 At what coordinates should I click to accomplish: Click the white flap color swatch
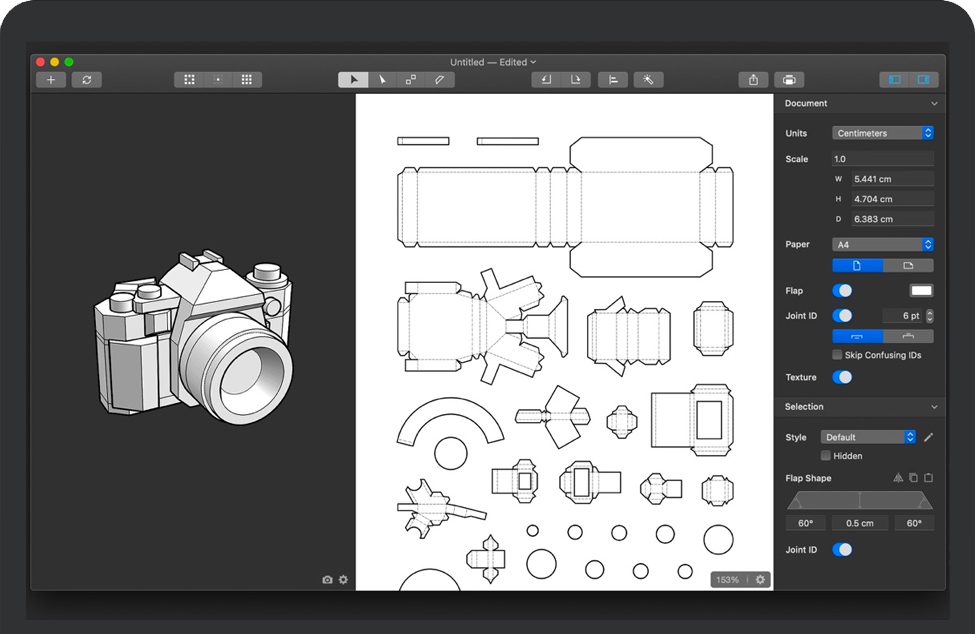pos(920,291)
